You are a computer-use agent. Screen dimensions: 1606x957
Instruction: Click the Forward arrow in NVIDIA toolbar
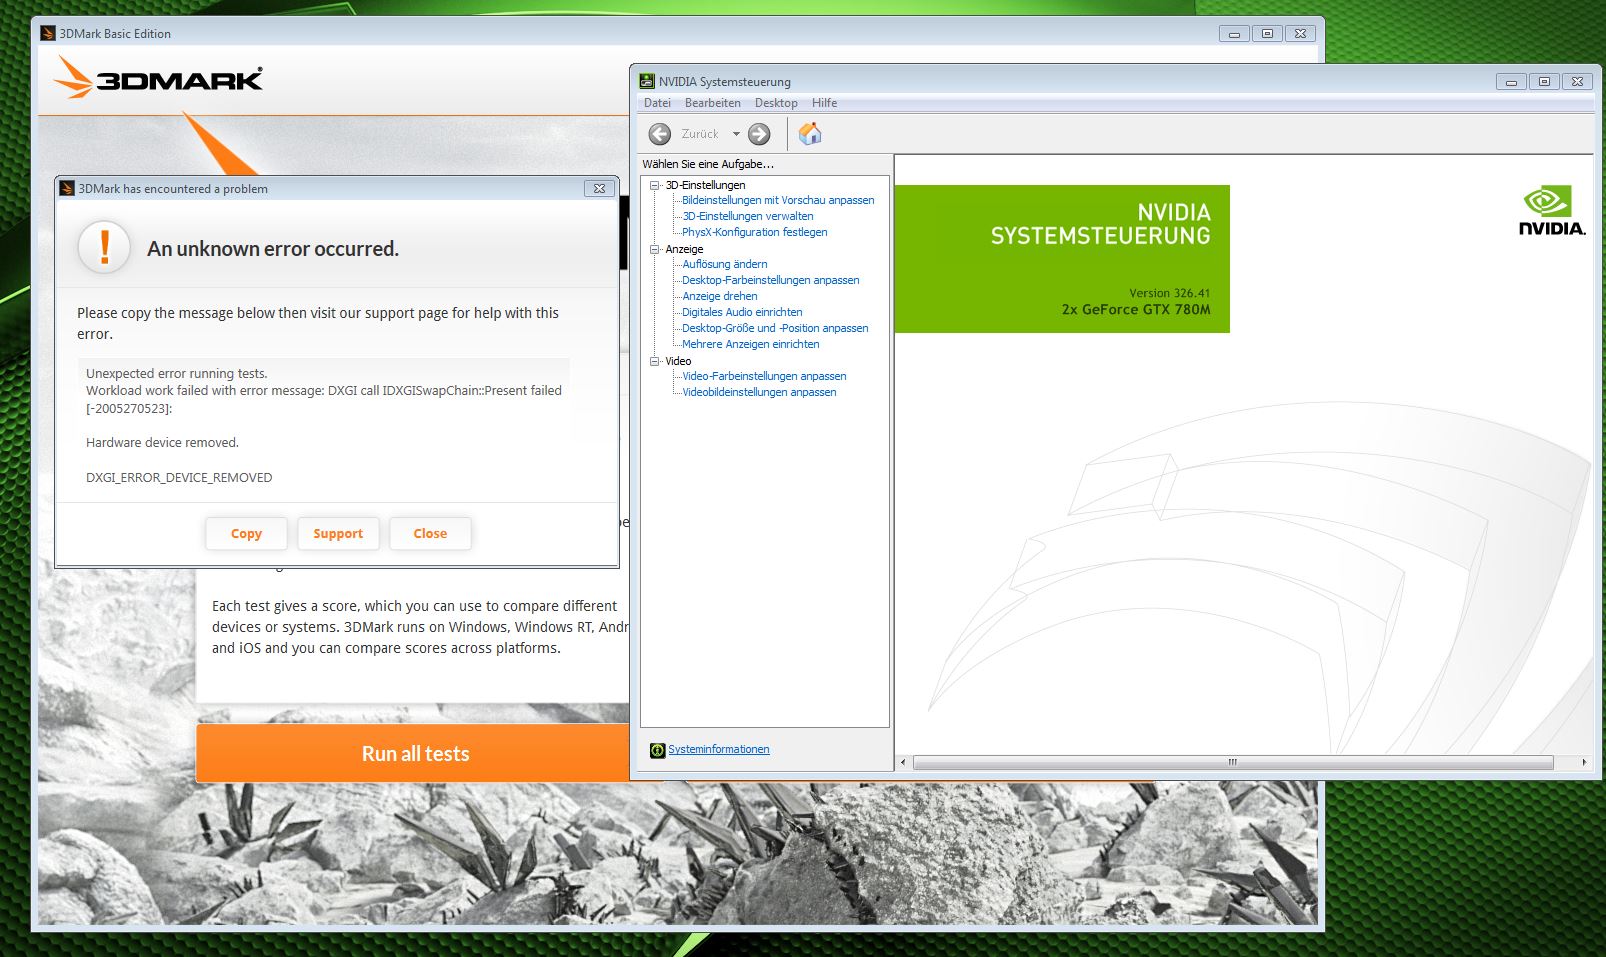click(x=759, y=134)
